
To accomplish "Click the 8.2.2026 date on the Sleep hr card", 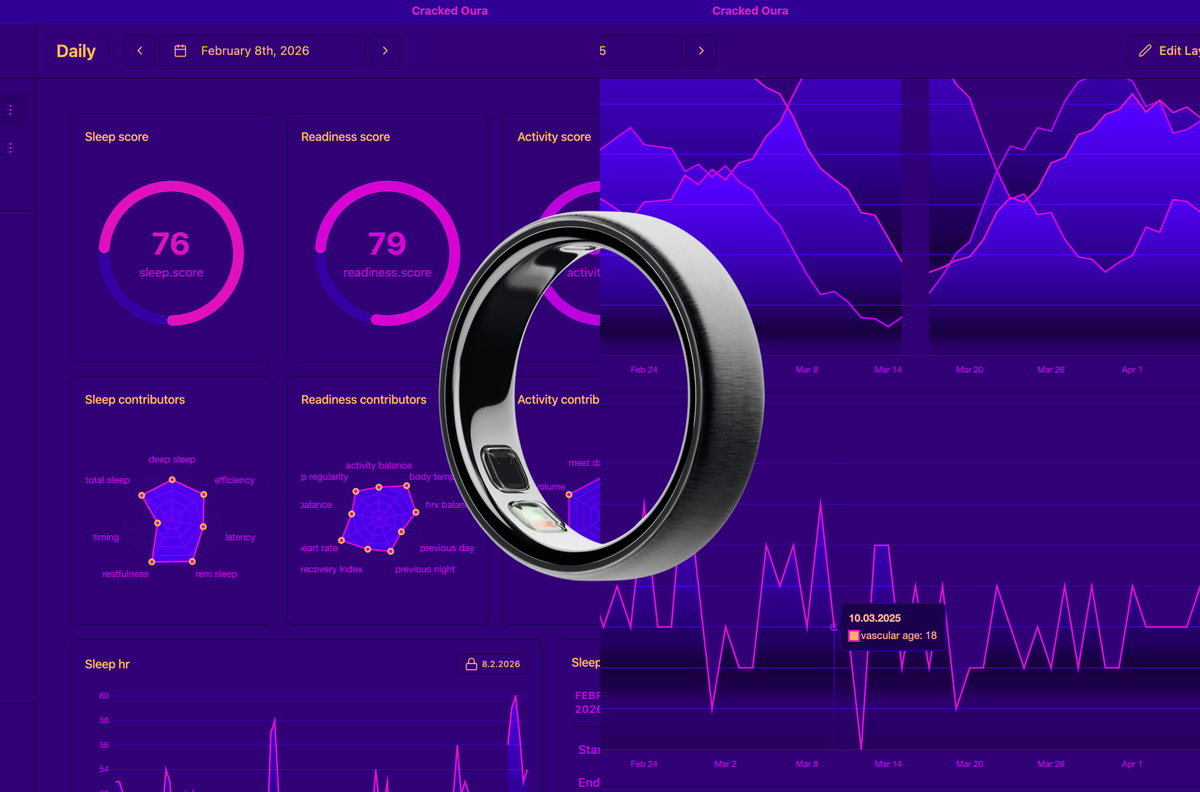I will (x=502, y=664).
